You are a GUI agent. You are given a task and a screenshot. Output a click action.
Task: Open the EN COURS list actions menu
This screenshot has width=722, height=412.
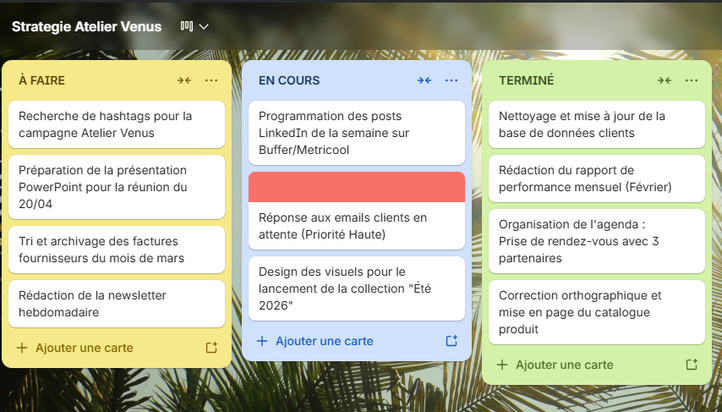click(x=451, y=80)
